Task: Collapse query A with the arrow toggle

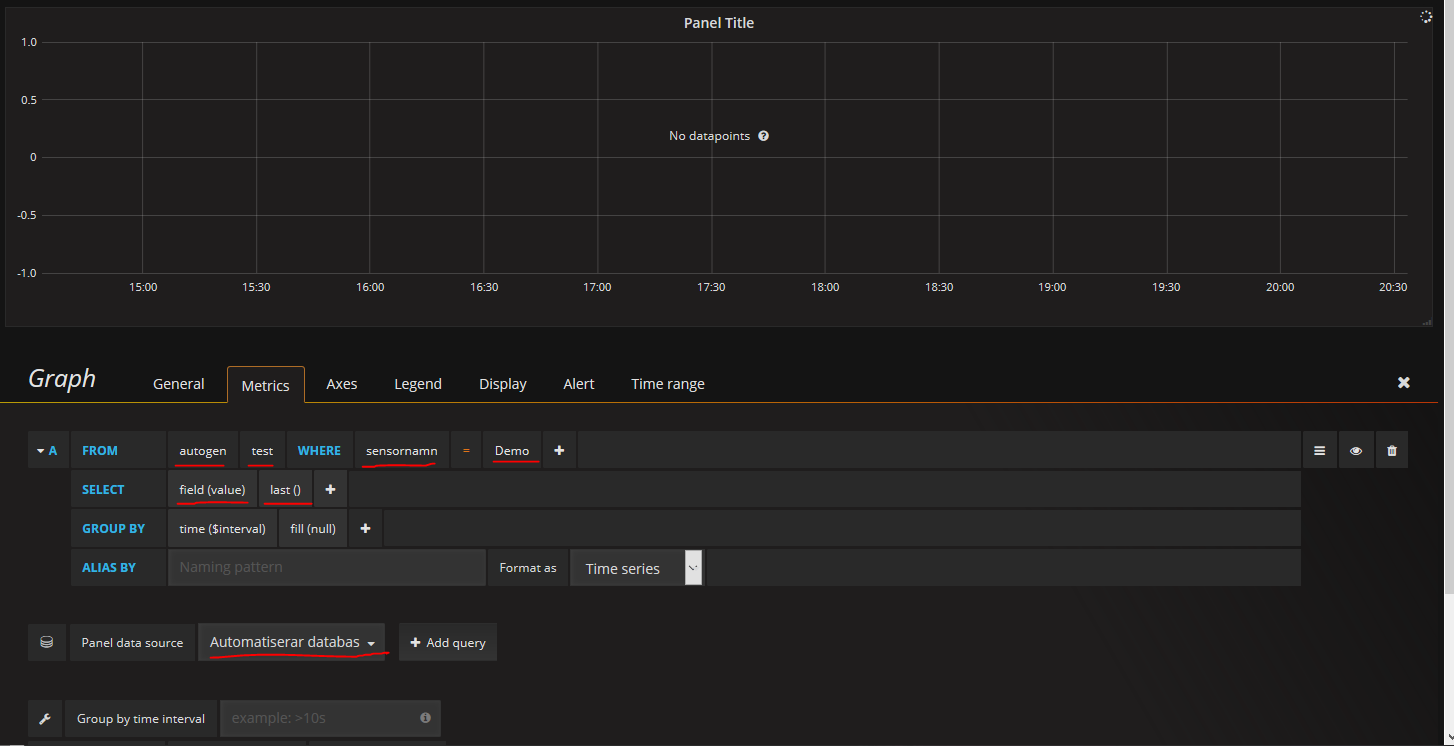Action: point(41,451)
